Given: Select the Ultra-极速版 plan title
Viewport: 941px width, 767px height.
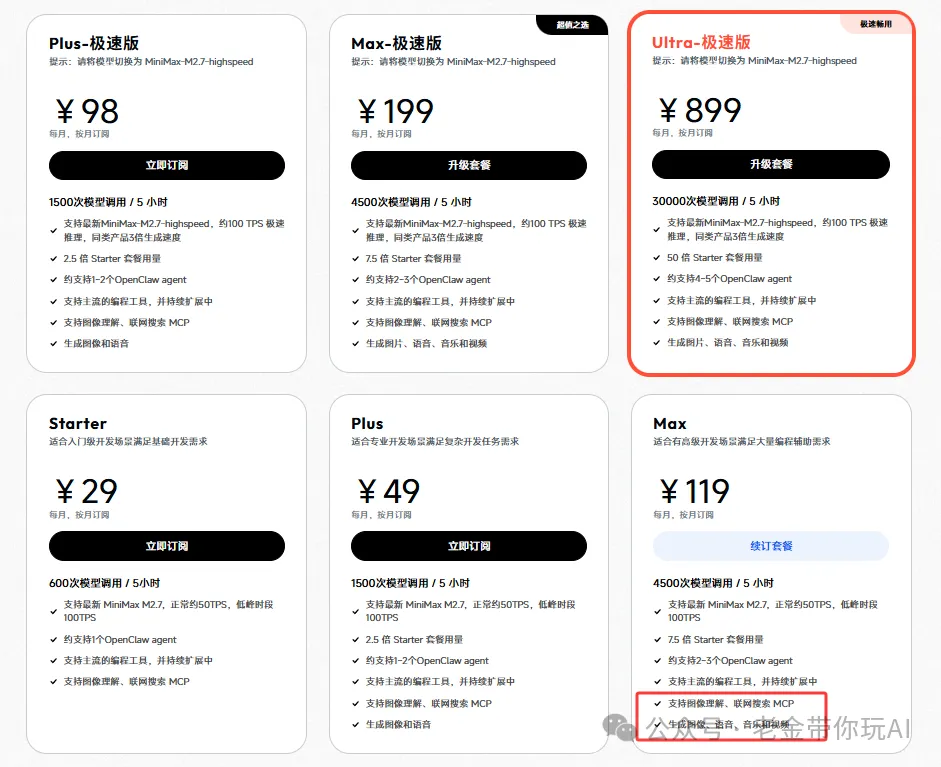Looking at the screenshot, I should coord(701,42).
